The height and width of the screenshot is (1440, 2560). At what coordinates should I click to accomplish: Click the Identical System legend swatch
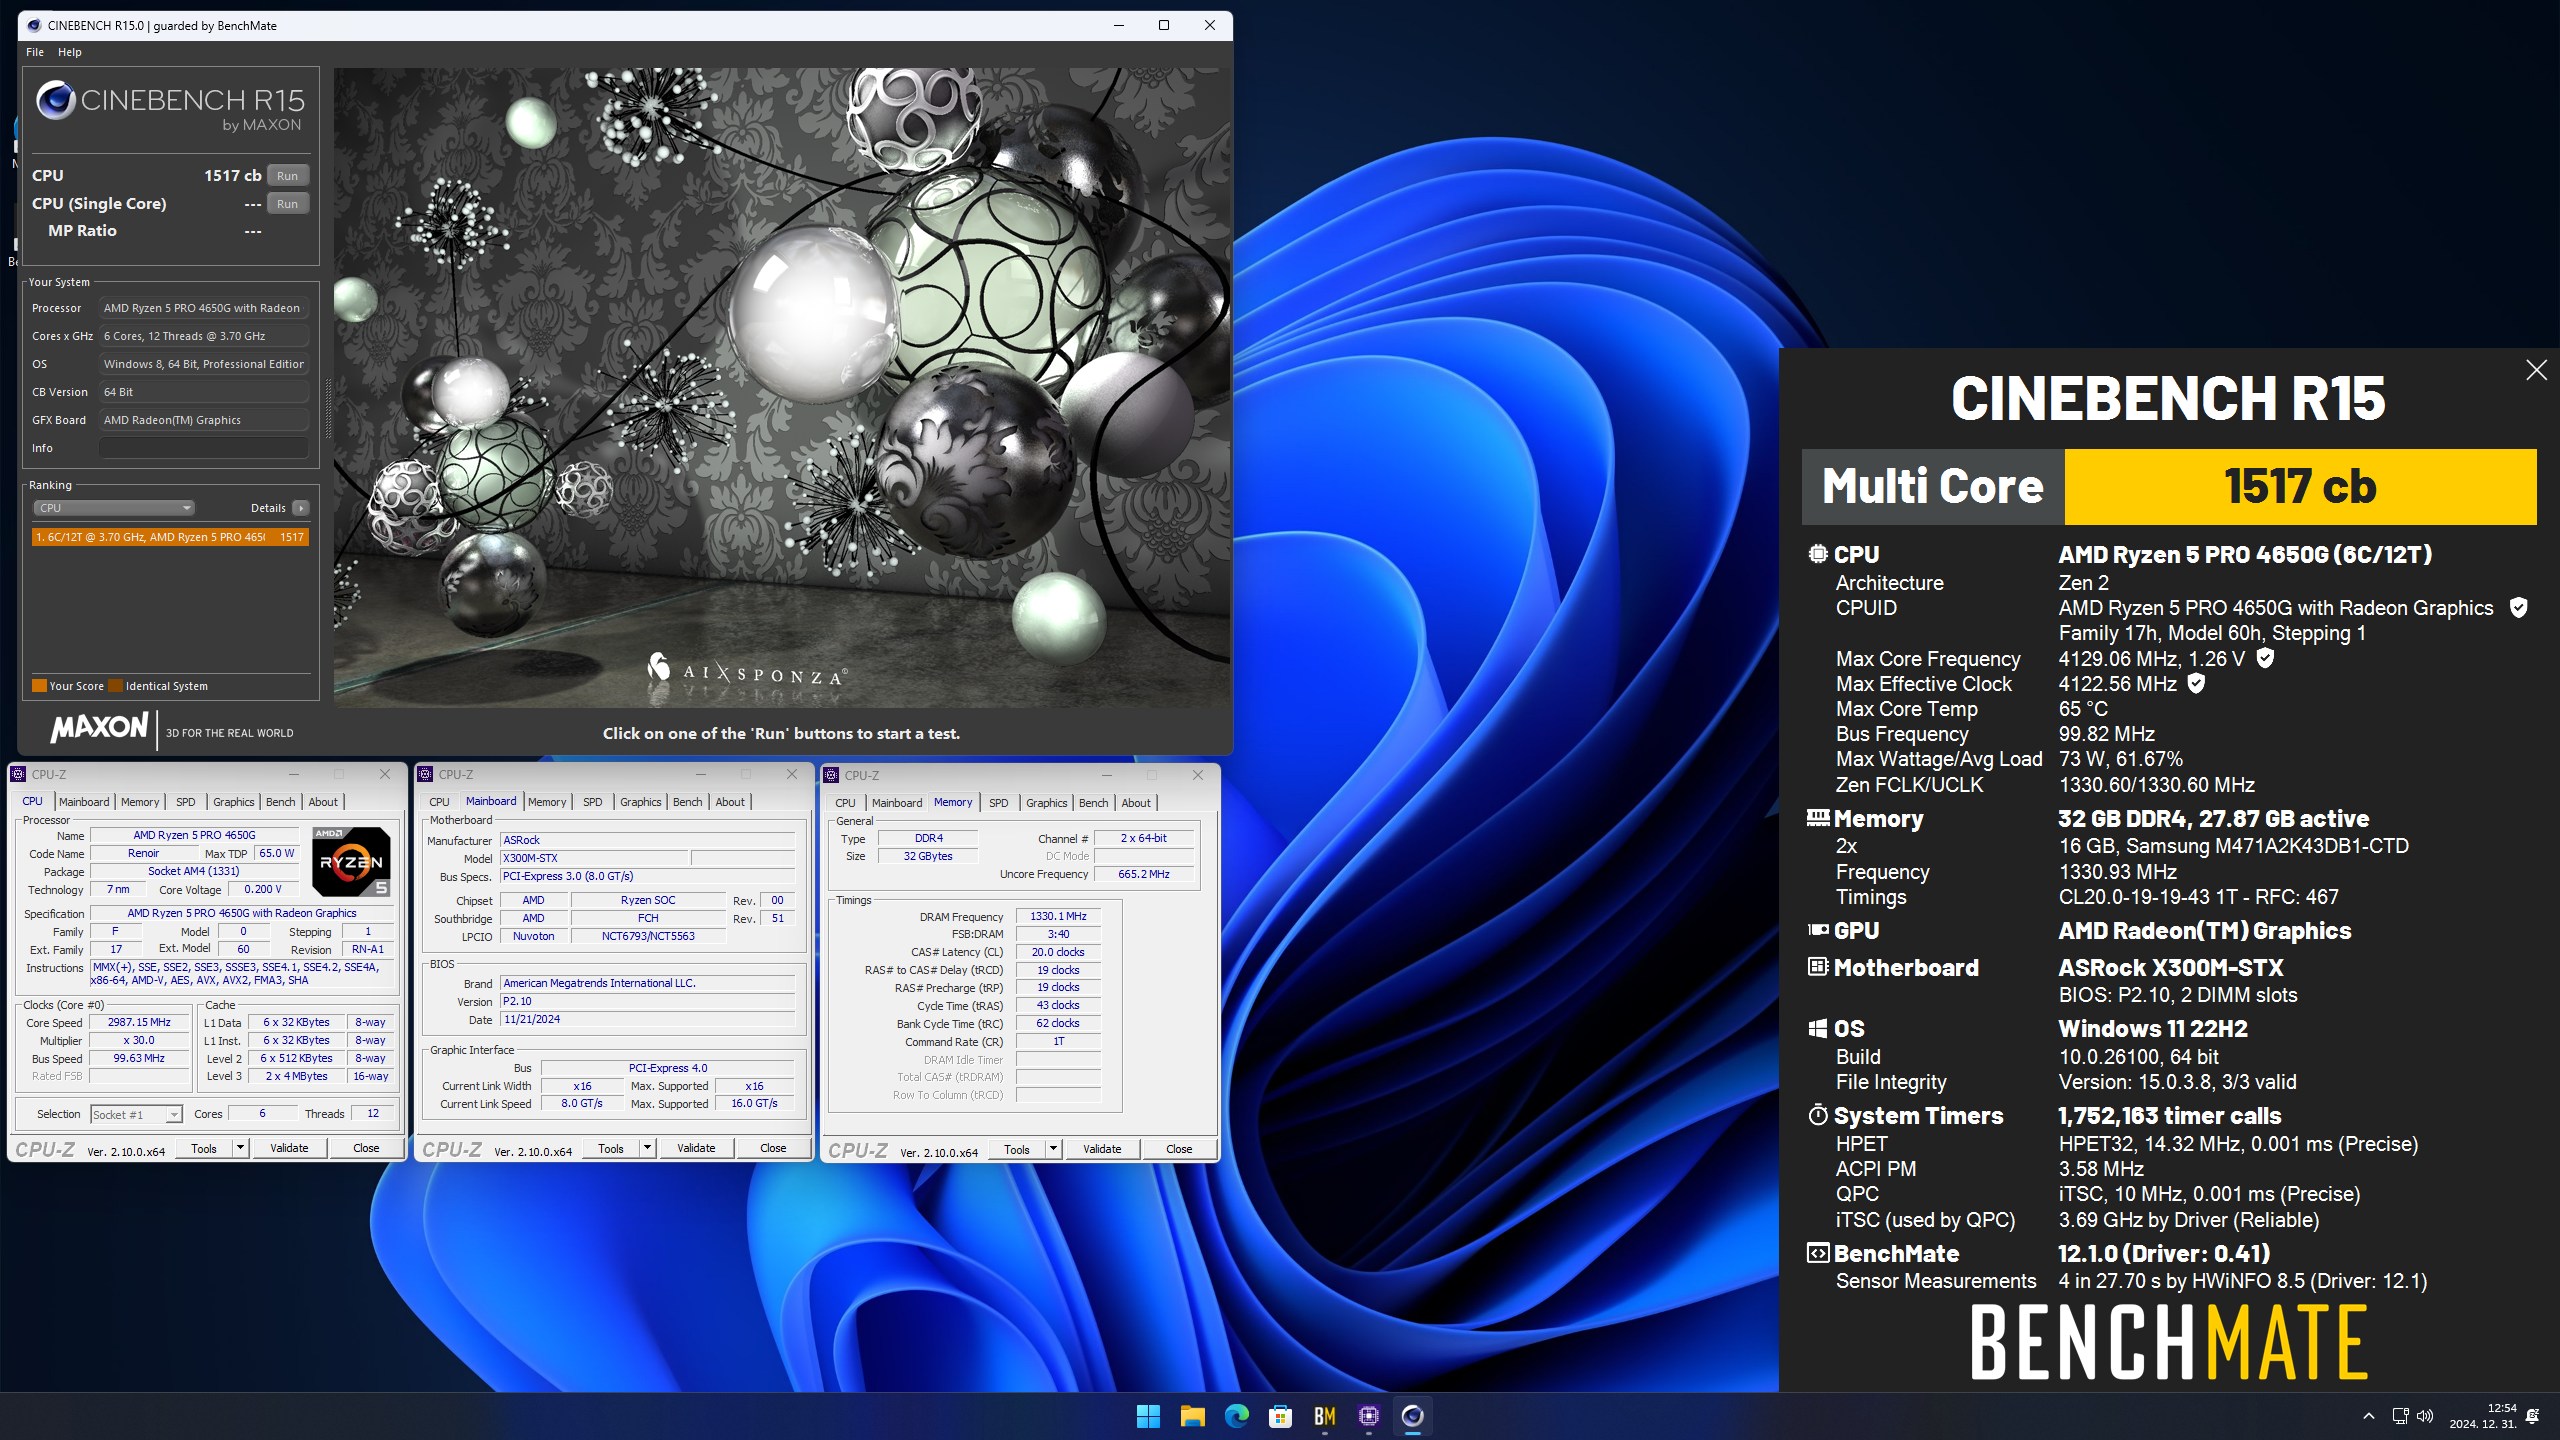(115, 686)
